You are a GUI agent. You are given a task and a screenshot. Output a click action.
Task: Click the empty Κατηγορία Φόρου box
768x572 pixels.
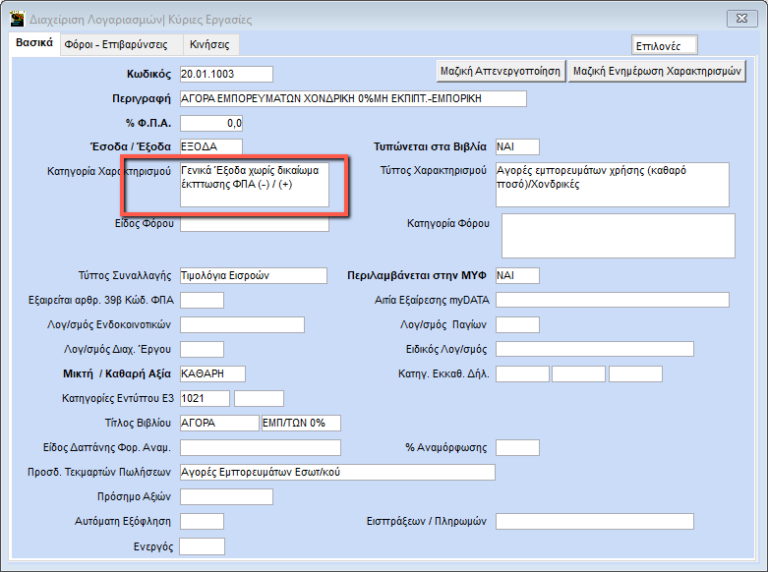tap(617, 235)
